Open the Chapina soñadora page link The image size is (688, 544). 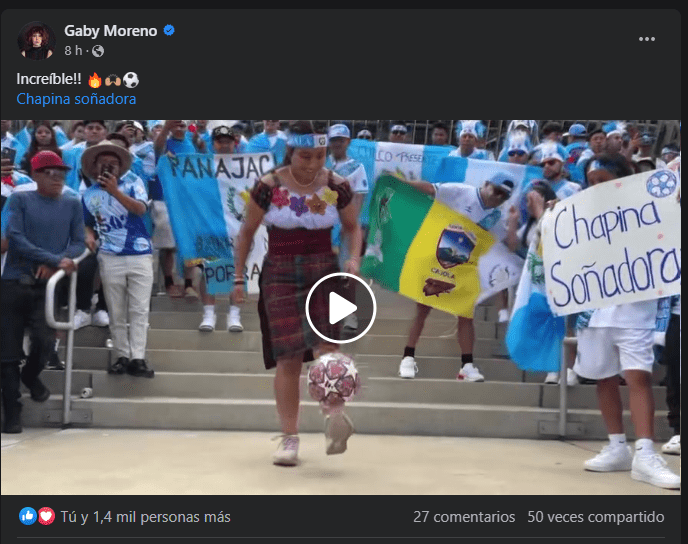76,99
